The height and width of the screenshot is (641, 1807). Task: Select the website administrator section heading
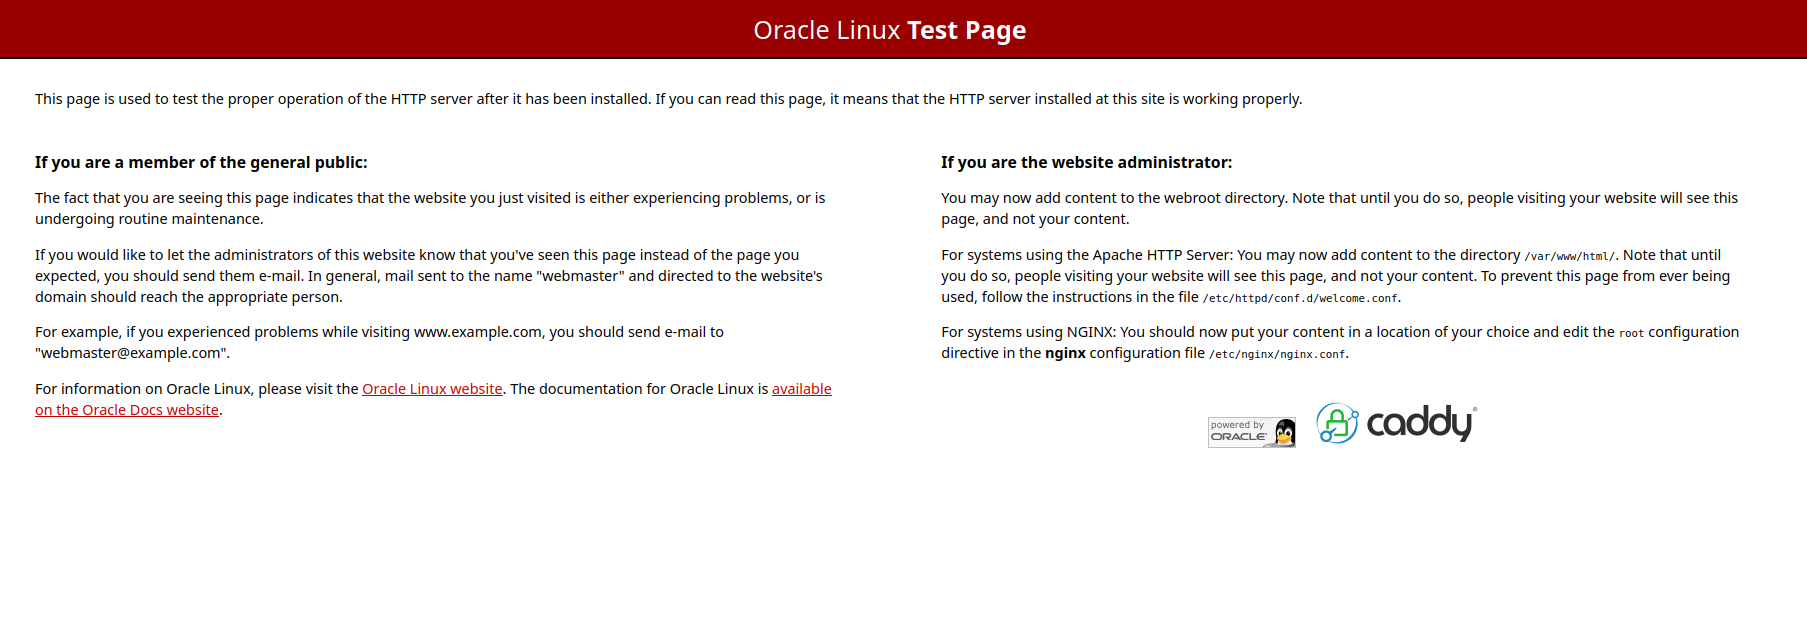(x=1086, y=162)
